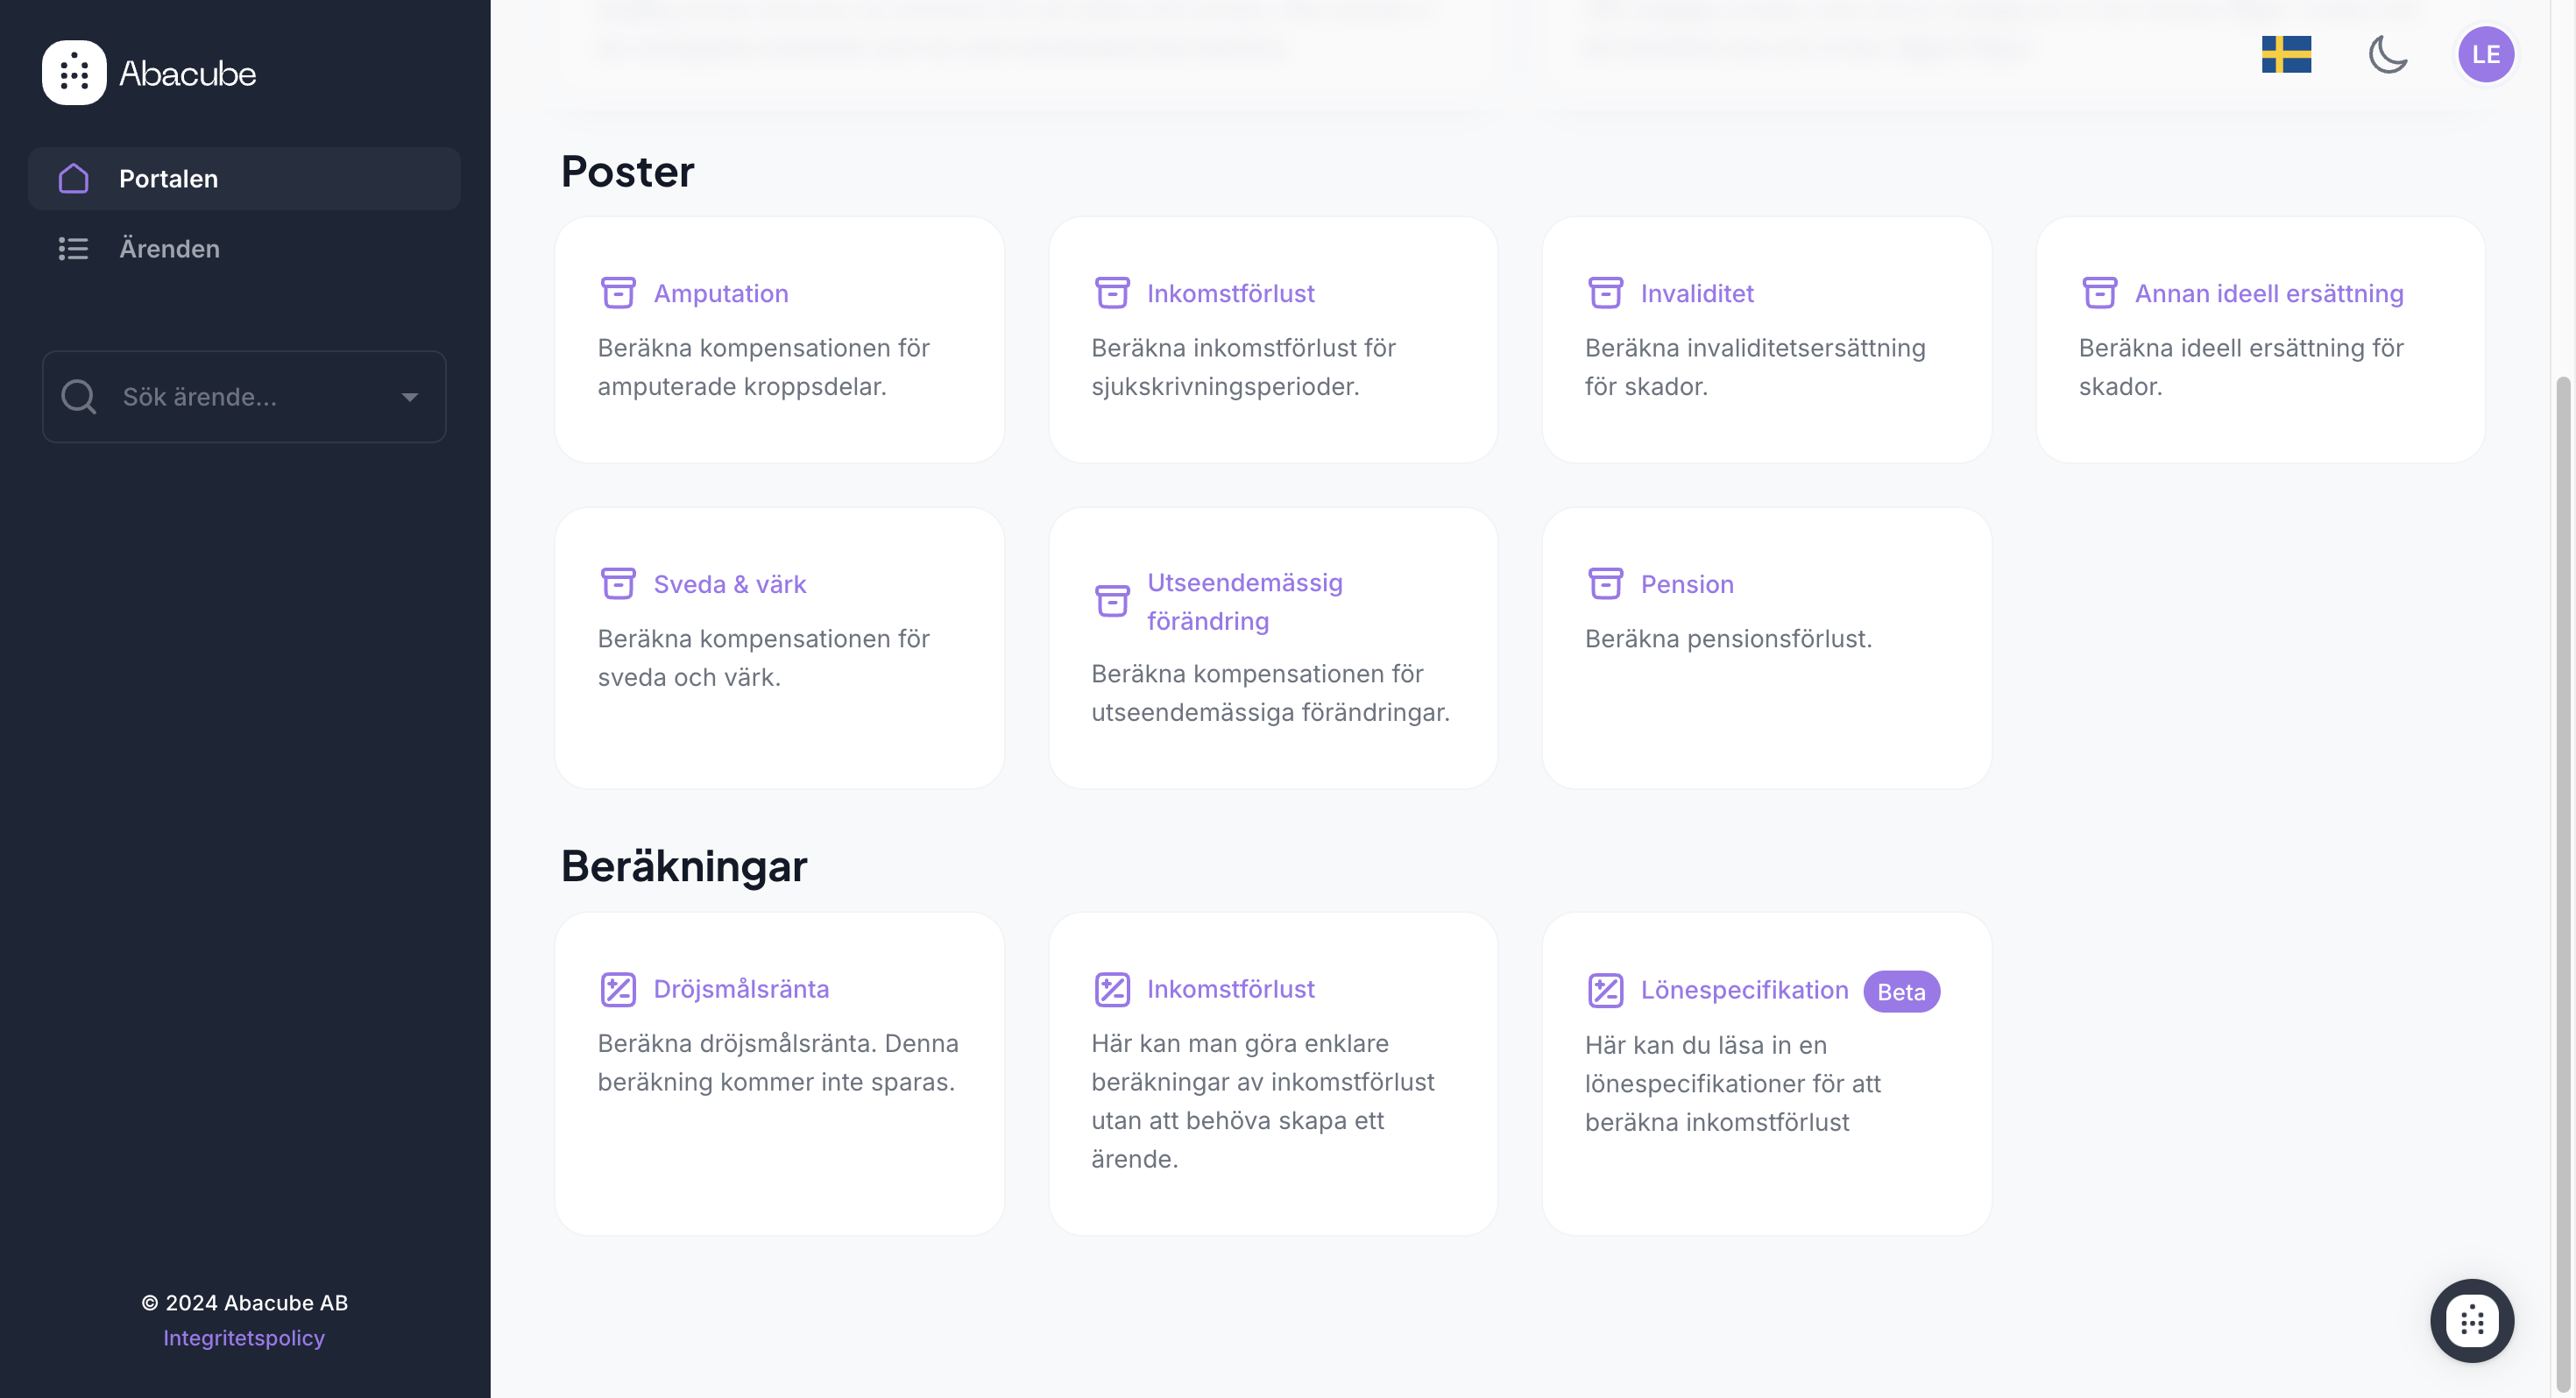
Task: Click the archive icon next to Amputation
Action: pyautogui.click(x=618, y=293)
